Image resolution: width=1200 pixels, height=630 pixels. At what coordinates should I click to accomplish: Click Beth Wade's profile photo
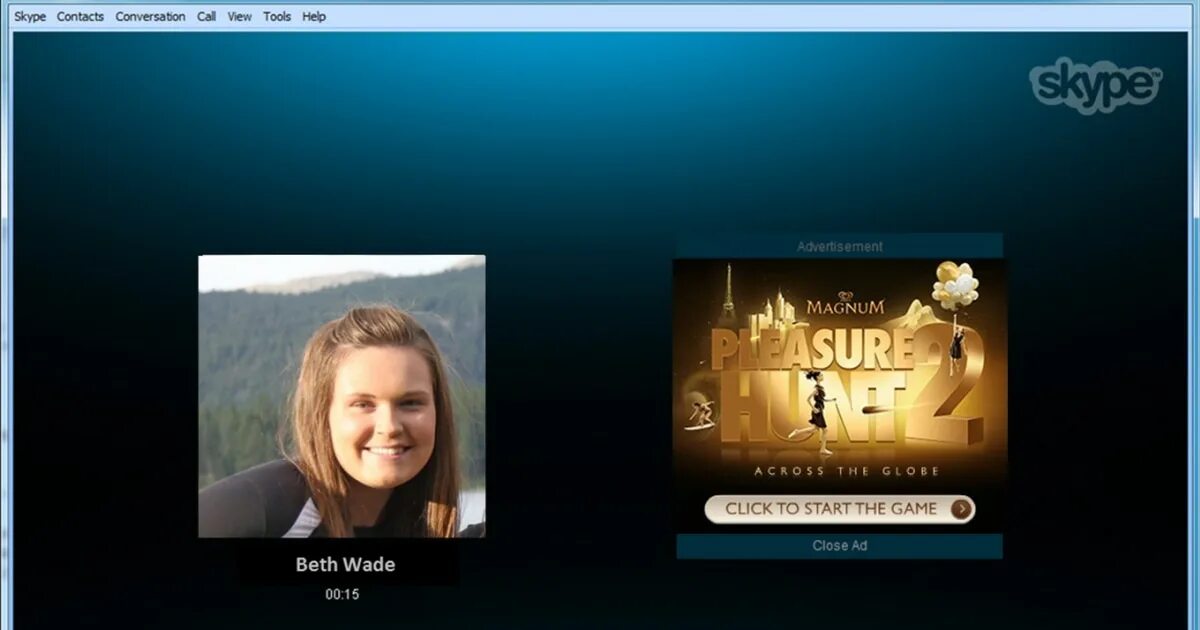point(342,396)
